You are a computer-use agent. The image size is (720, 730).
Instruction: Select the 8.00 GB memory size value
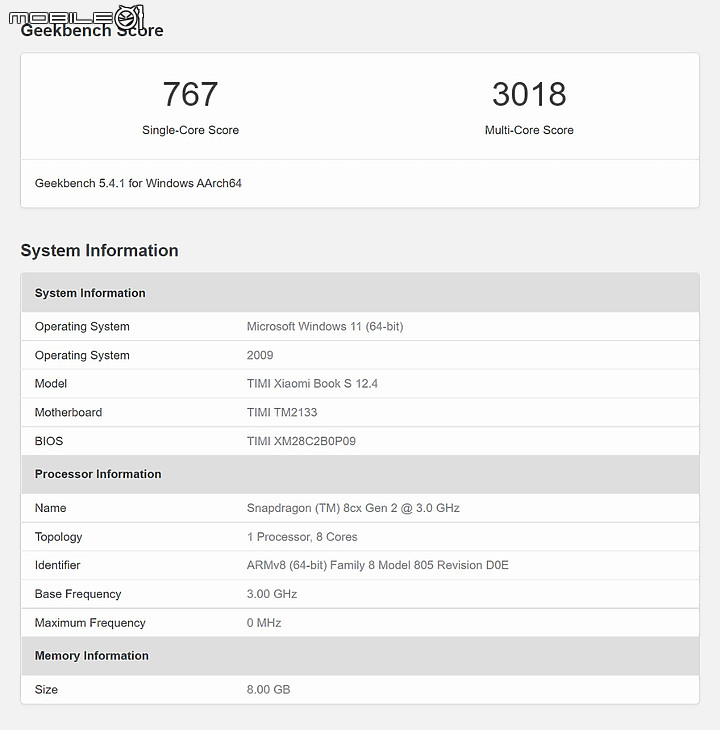coord(269,689)
